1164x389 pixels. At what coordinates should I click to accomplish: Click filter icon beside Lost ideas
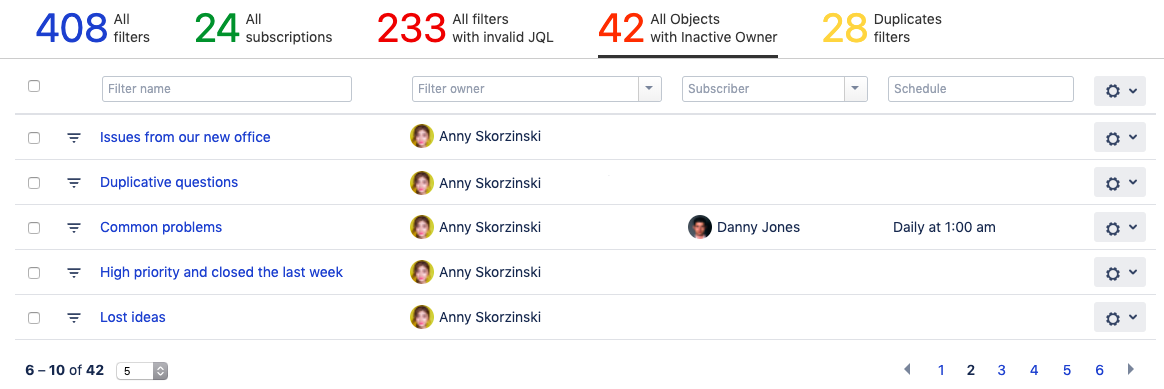click(73, 318)
